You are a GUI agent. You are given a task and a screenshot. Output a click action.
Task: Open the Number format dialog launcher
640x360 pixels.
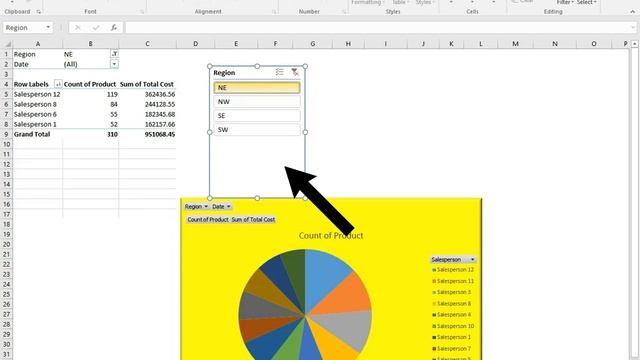click(344, 12)
